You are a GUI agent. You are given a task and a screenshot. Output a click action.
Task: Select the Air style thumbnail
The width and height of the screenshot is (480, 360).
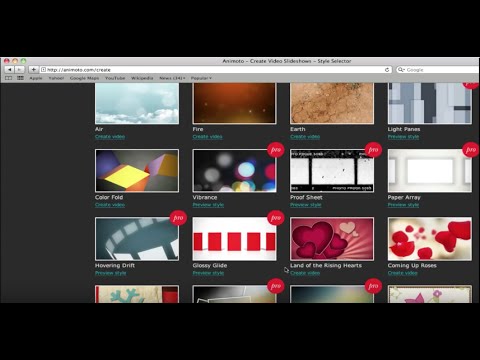(137, 103)
